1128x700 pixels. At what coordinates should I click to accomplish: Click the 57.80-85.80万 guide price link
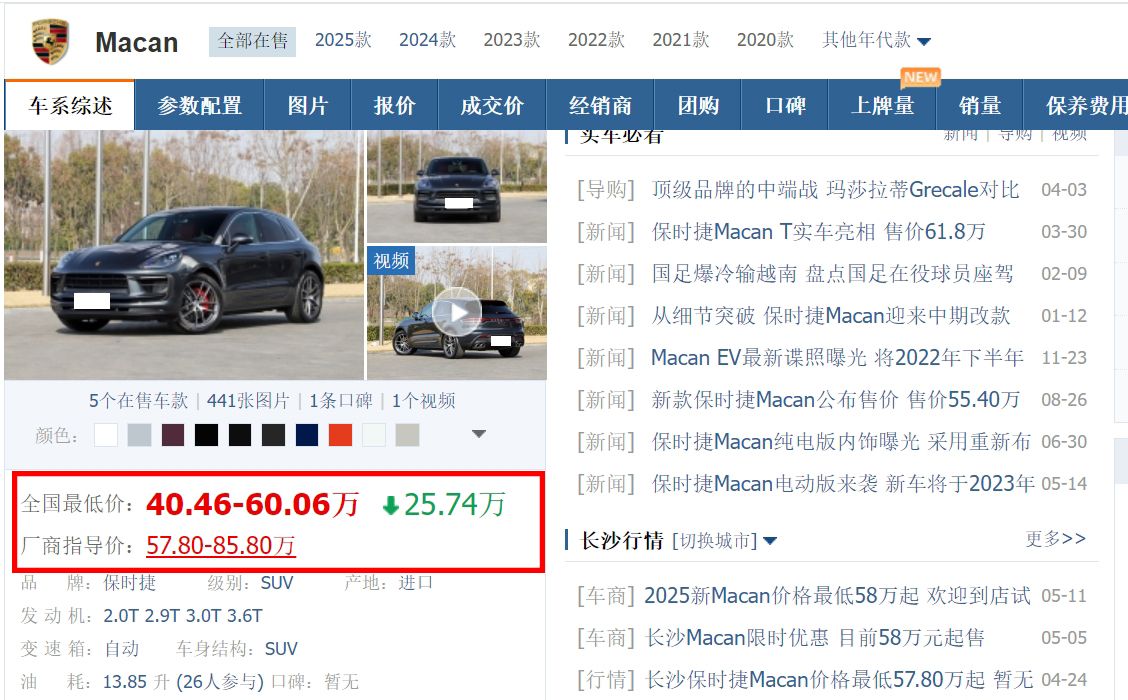(221, 545)
